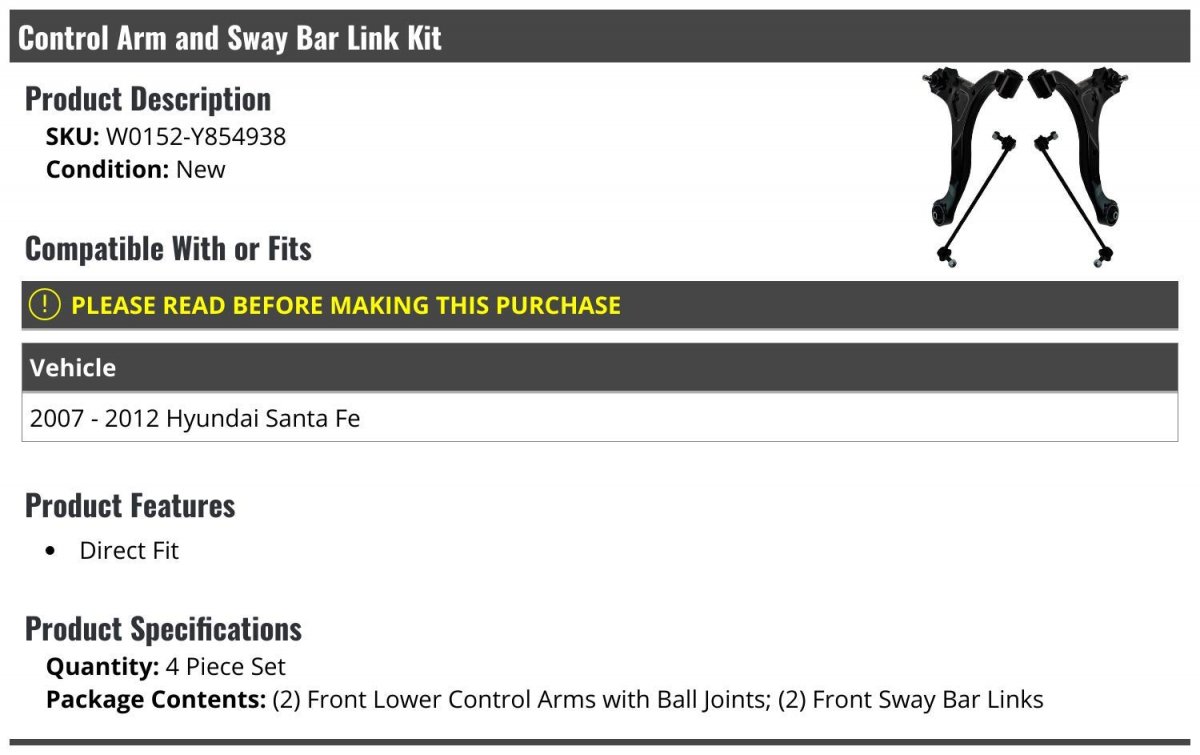Select the Compatible With or Fits heading
1200x755 pixels.
168,248
